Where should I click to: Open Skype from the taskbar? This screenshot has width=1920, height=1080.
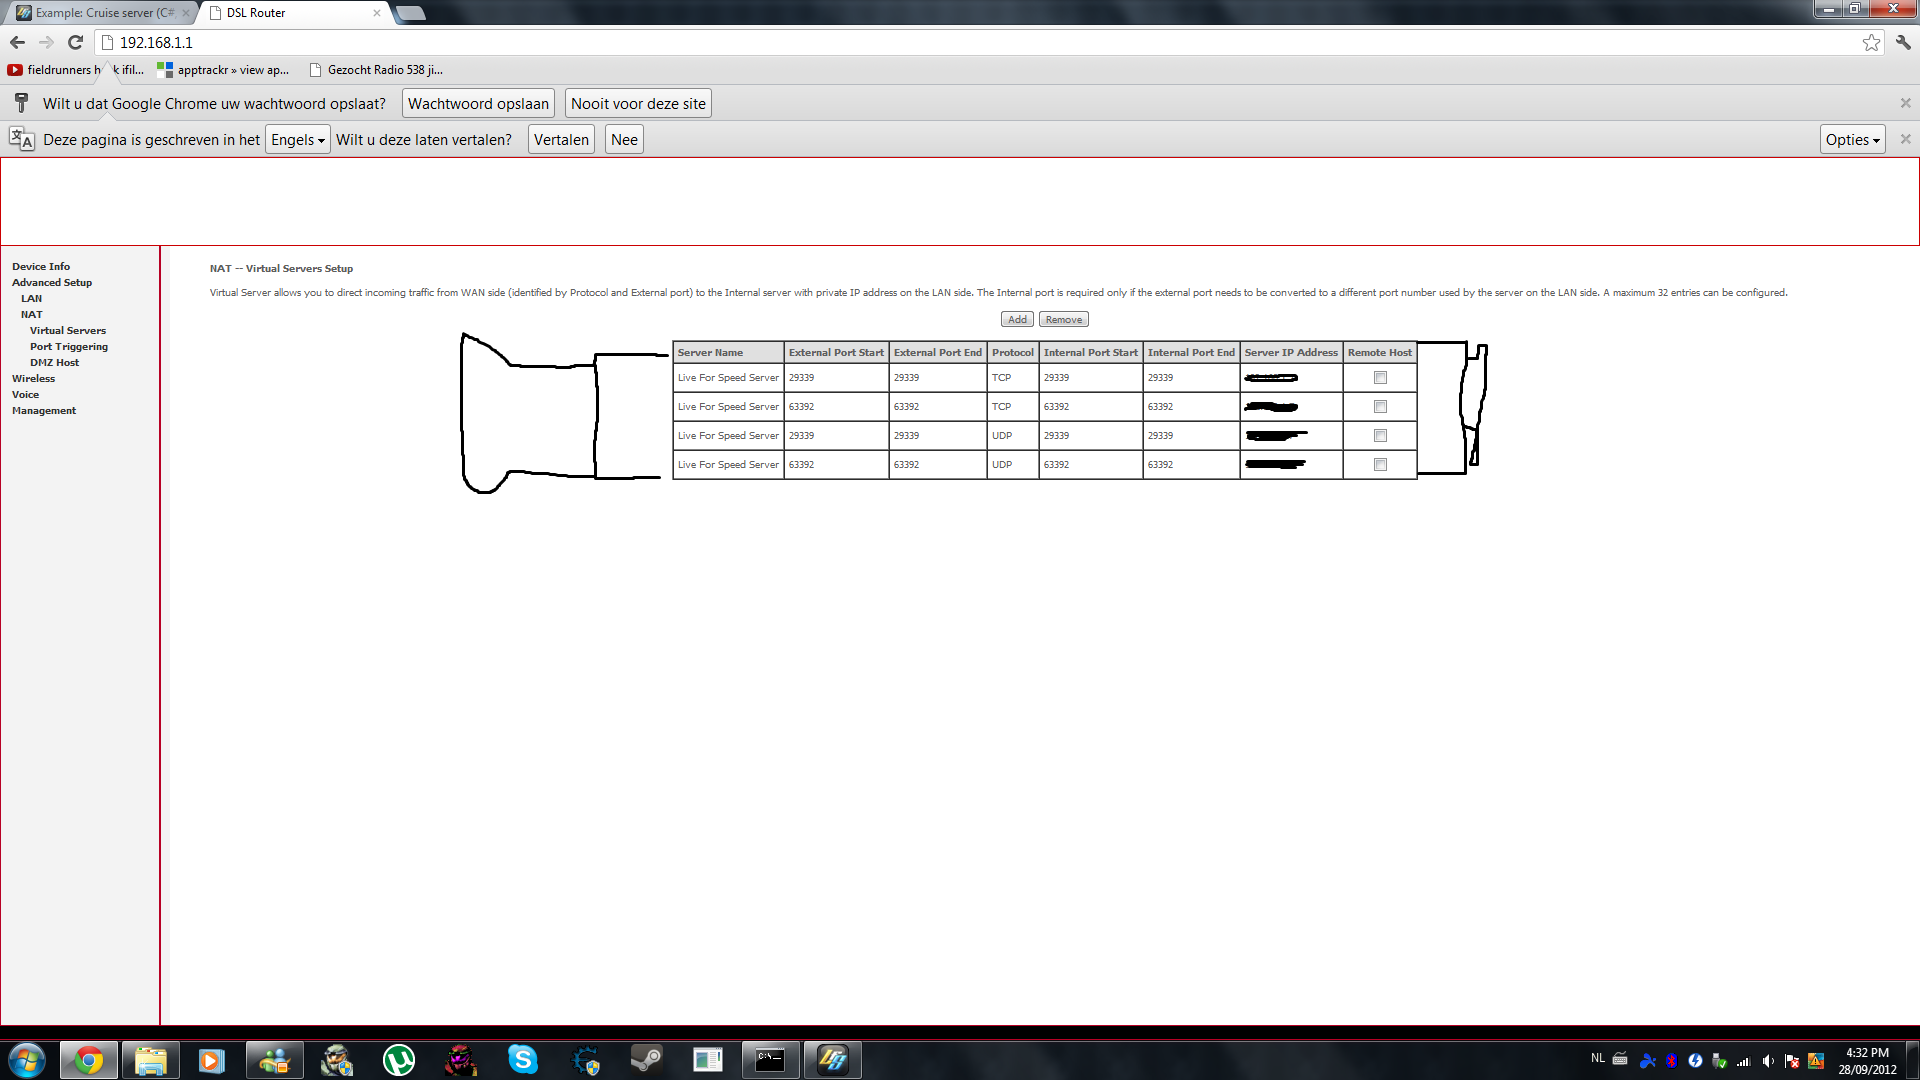click(x=522, y=1059)
